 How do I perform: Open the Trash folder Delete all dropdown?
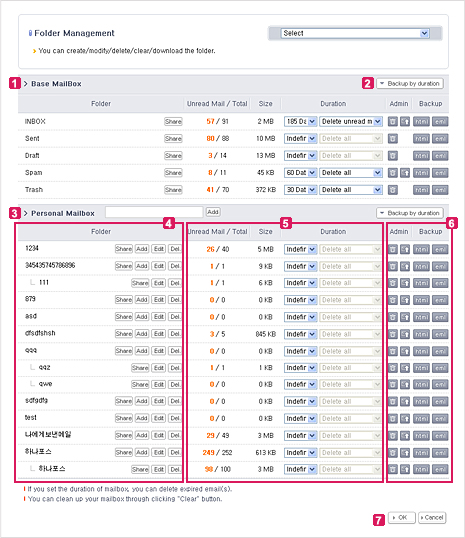coord(351,190)
